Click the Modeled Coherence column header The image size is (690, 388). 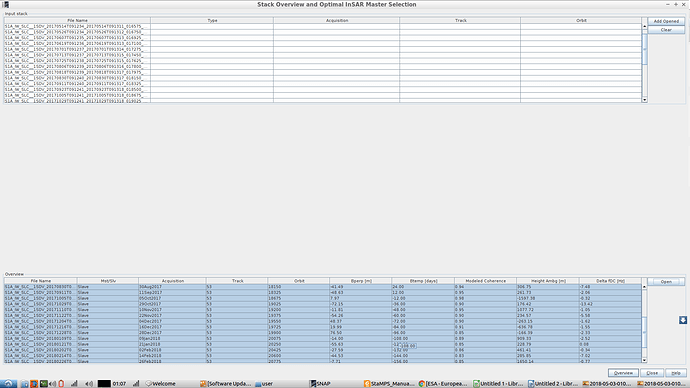pos(485,281)
